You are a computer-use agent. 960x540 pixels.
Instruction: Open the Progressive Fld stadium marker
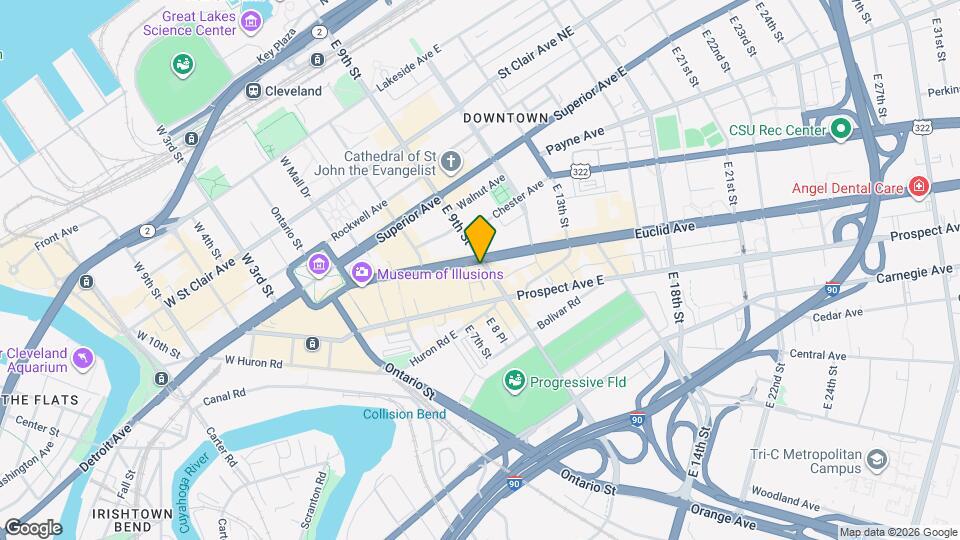point(515,381)
